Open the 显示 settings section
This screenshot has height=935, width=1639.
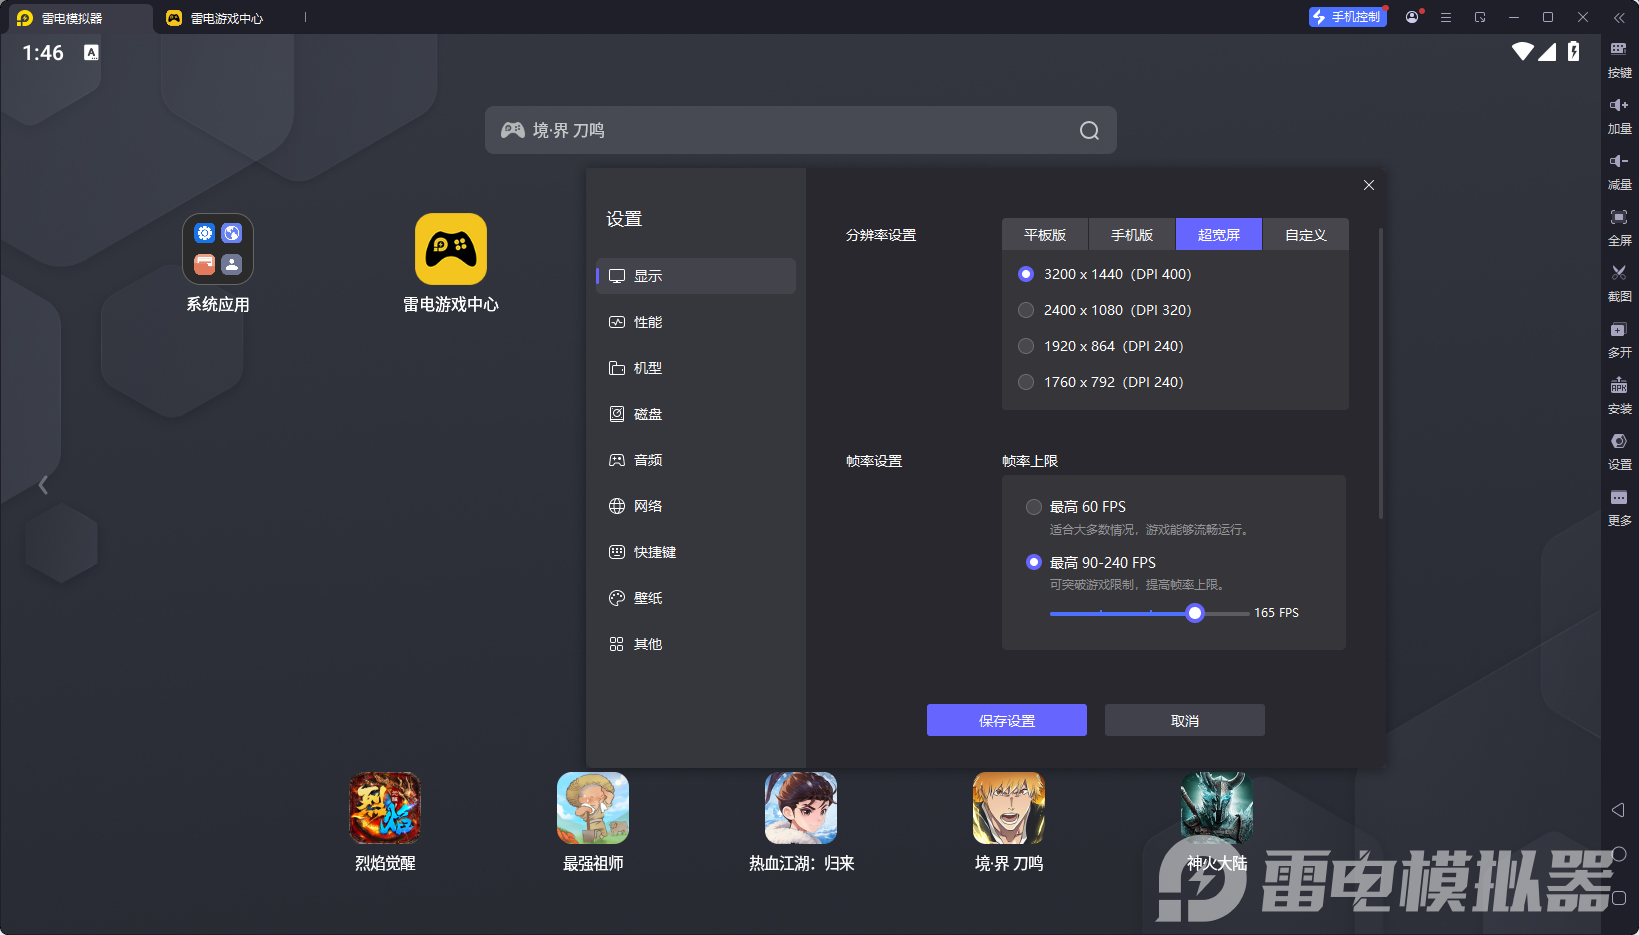(x=696, y=276)
